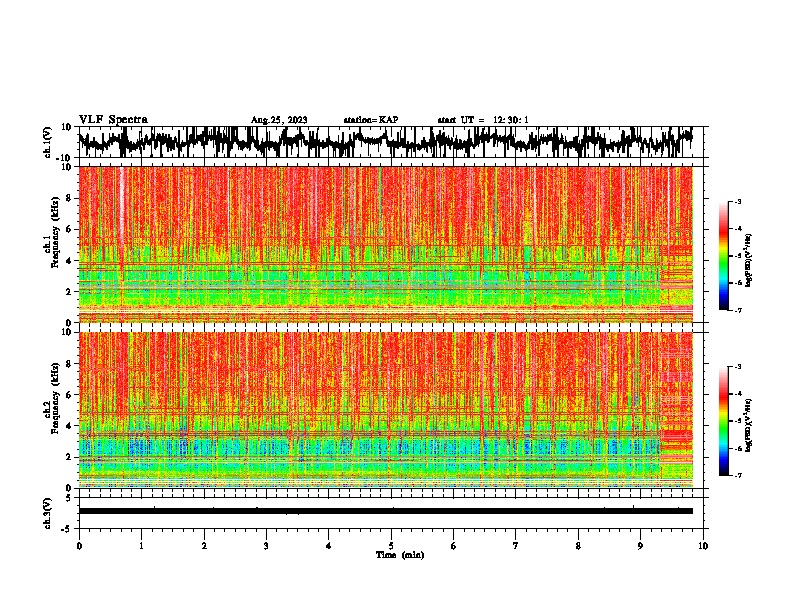Click the 'station=KAP' label
Screen dimensions: 792x612
tap(371, 120)
